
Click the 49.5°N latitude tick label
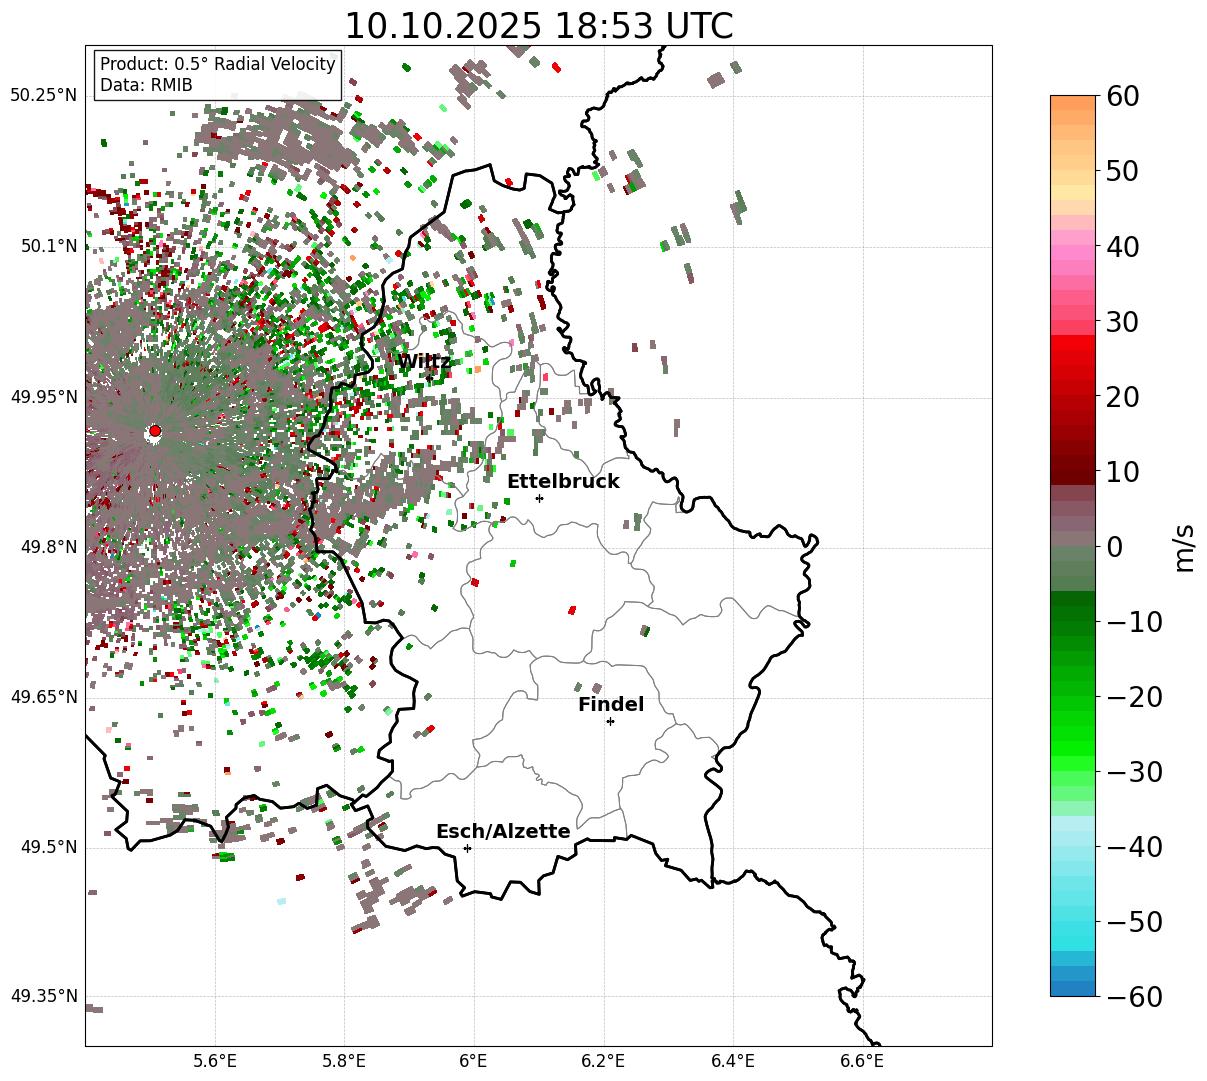[48, 847]
